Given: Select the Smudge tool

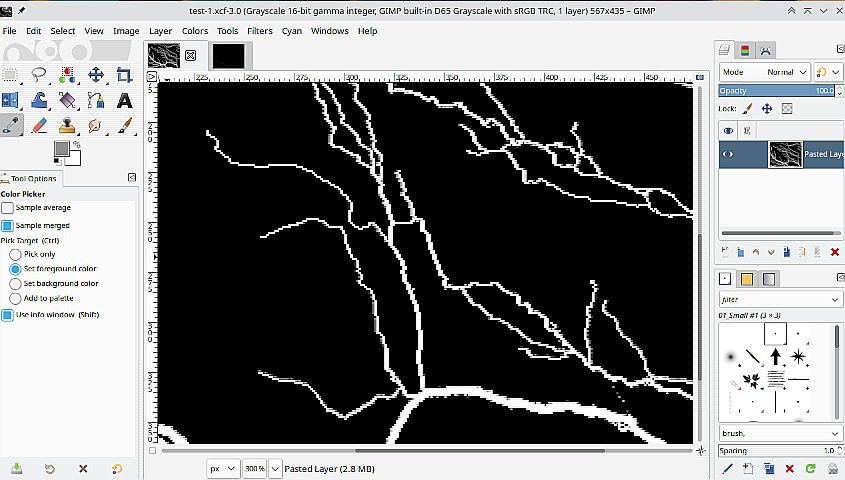Looking at the screenshot, I should click(96, 126).
